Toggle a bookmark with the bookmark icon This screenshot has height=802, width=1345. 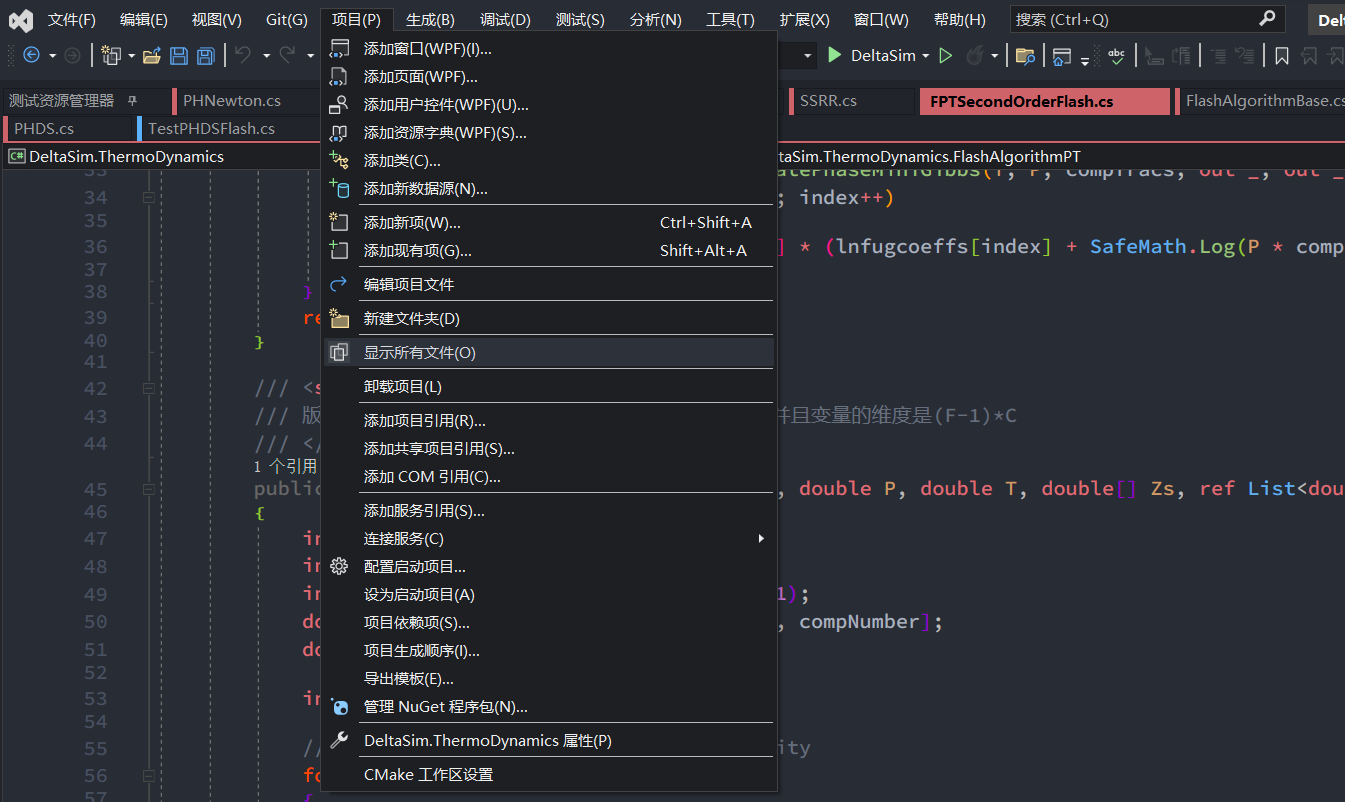tap(1281, 56)
